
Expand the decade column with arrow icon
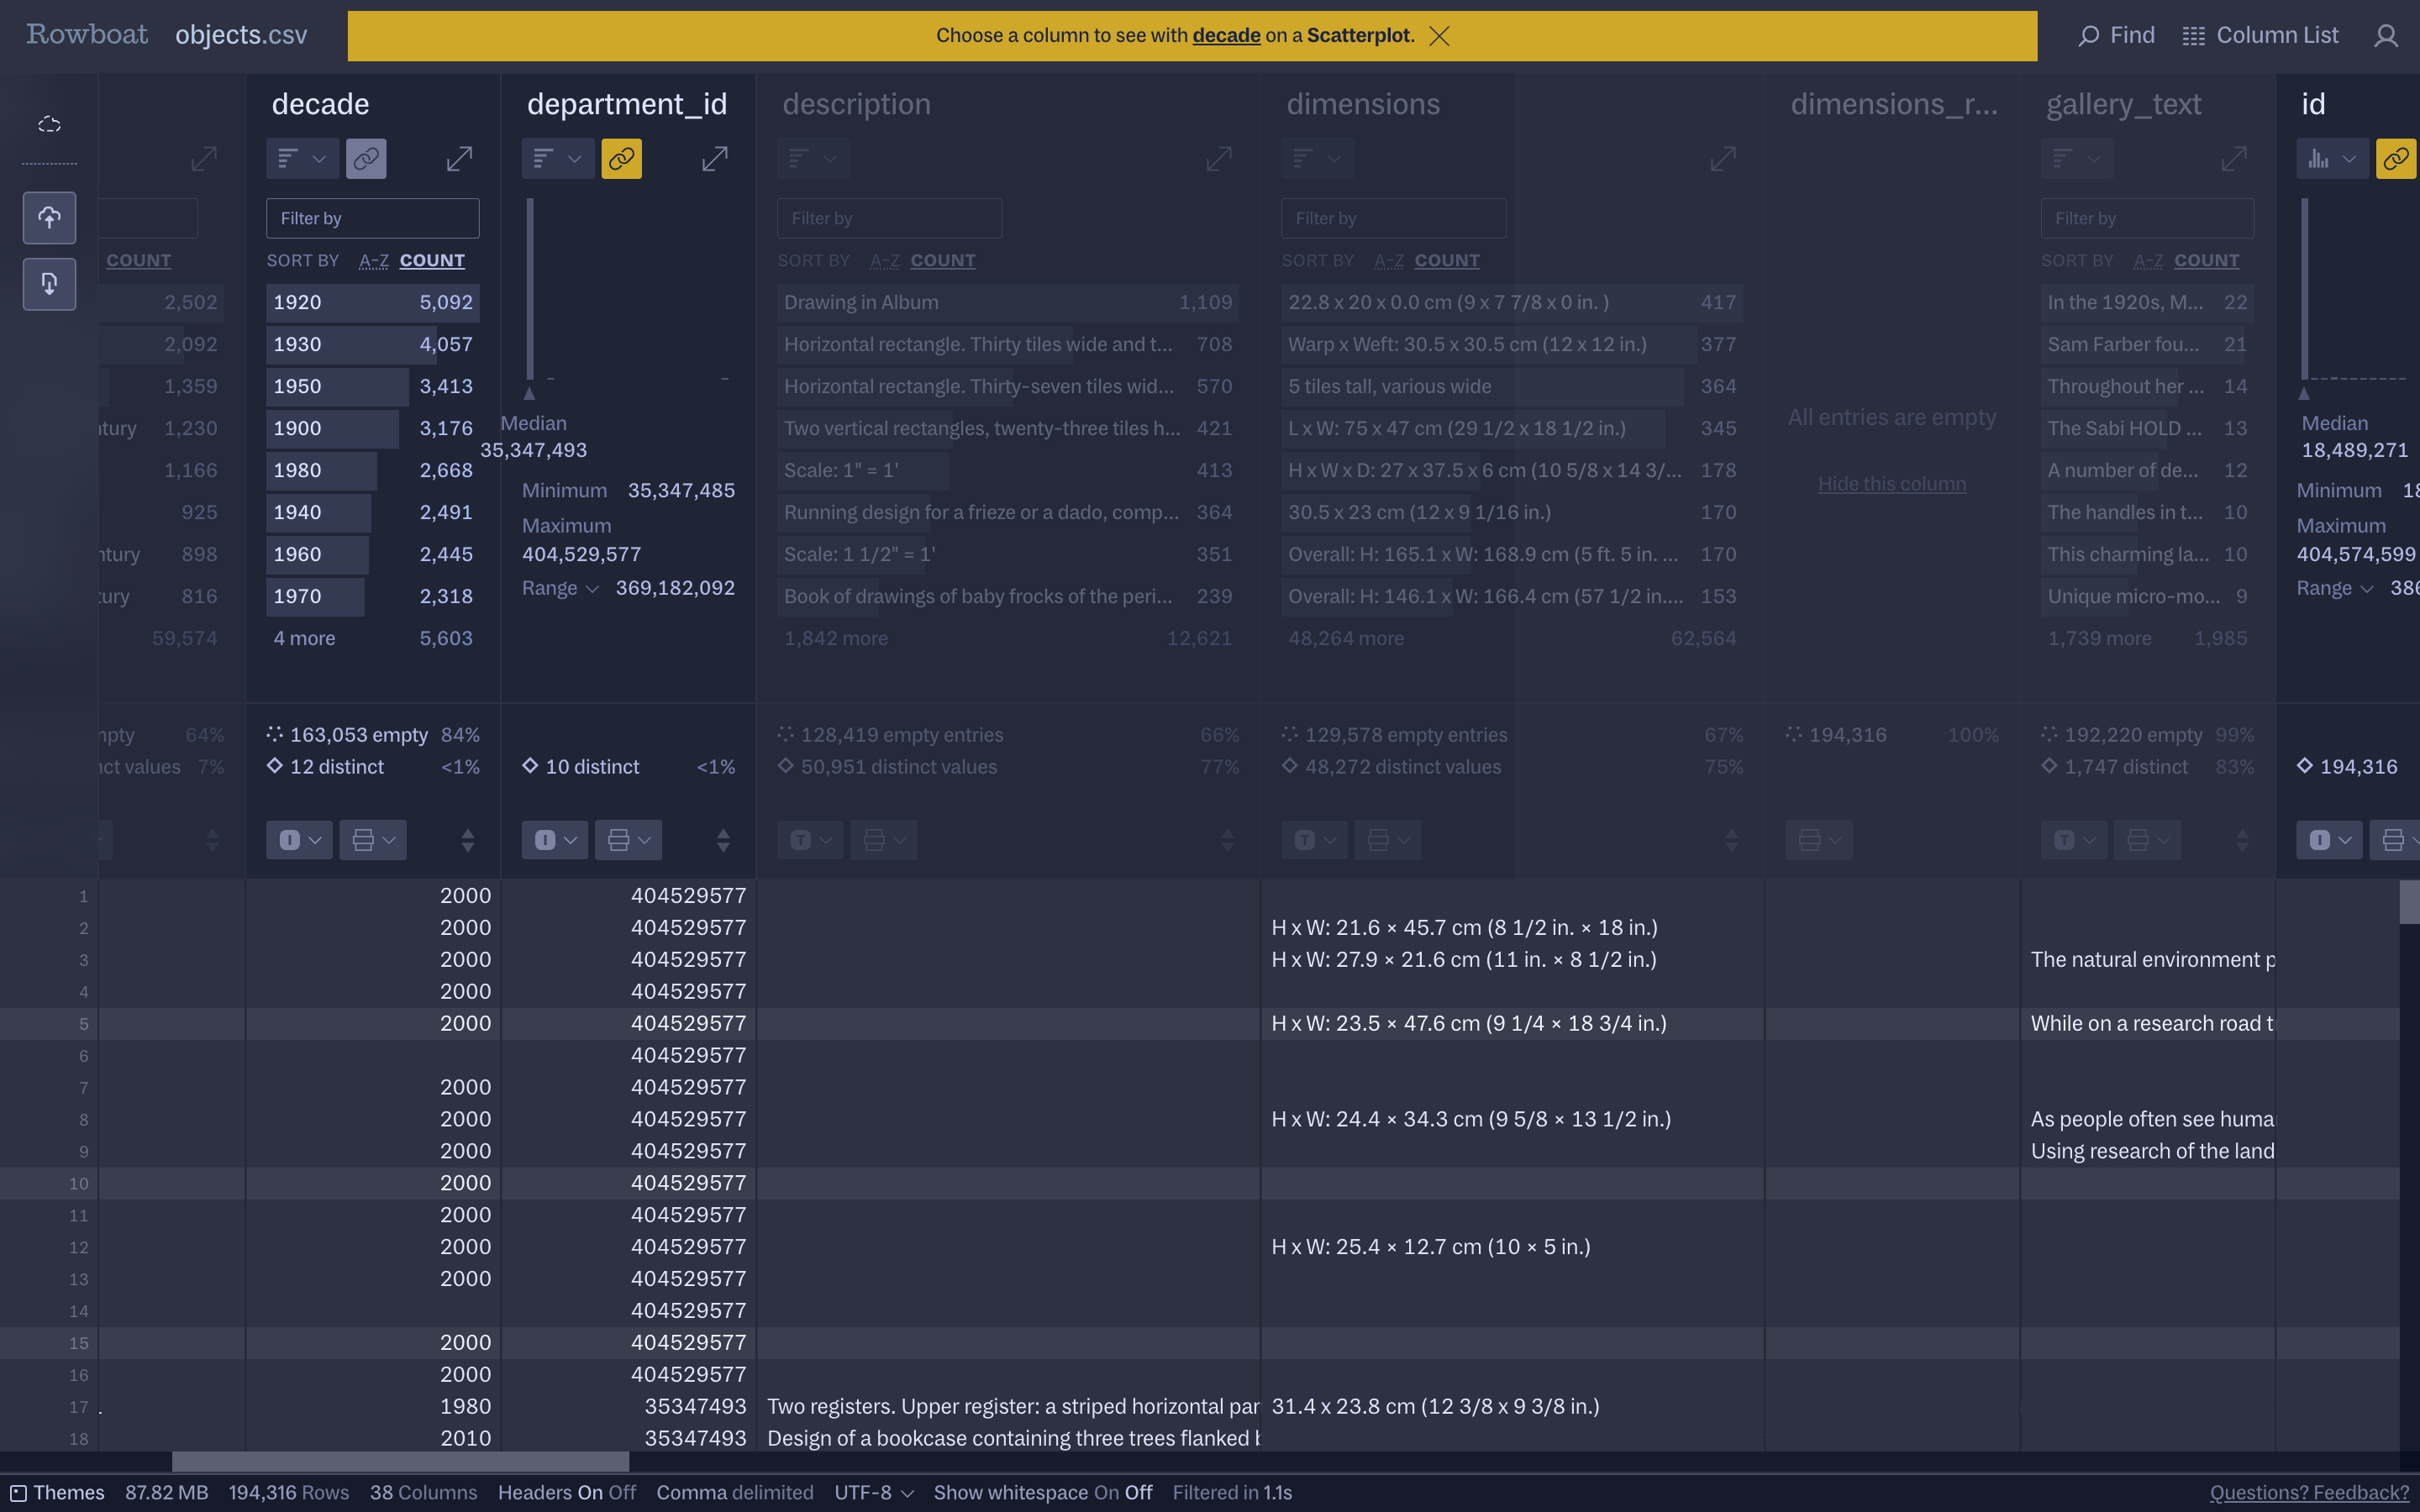tap(459, 159)
